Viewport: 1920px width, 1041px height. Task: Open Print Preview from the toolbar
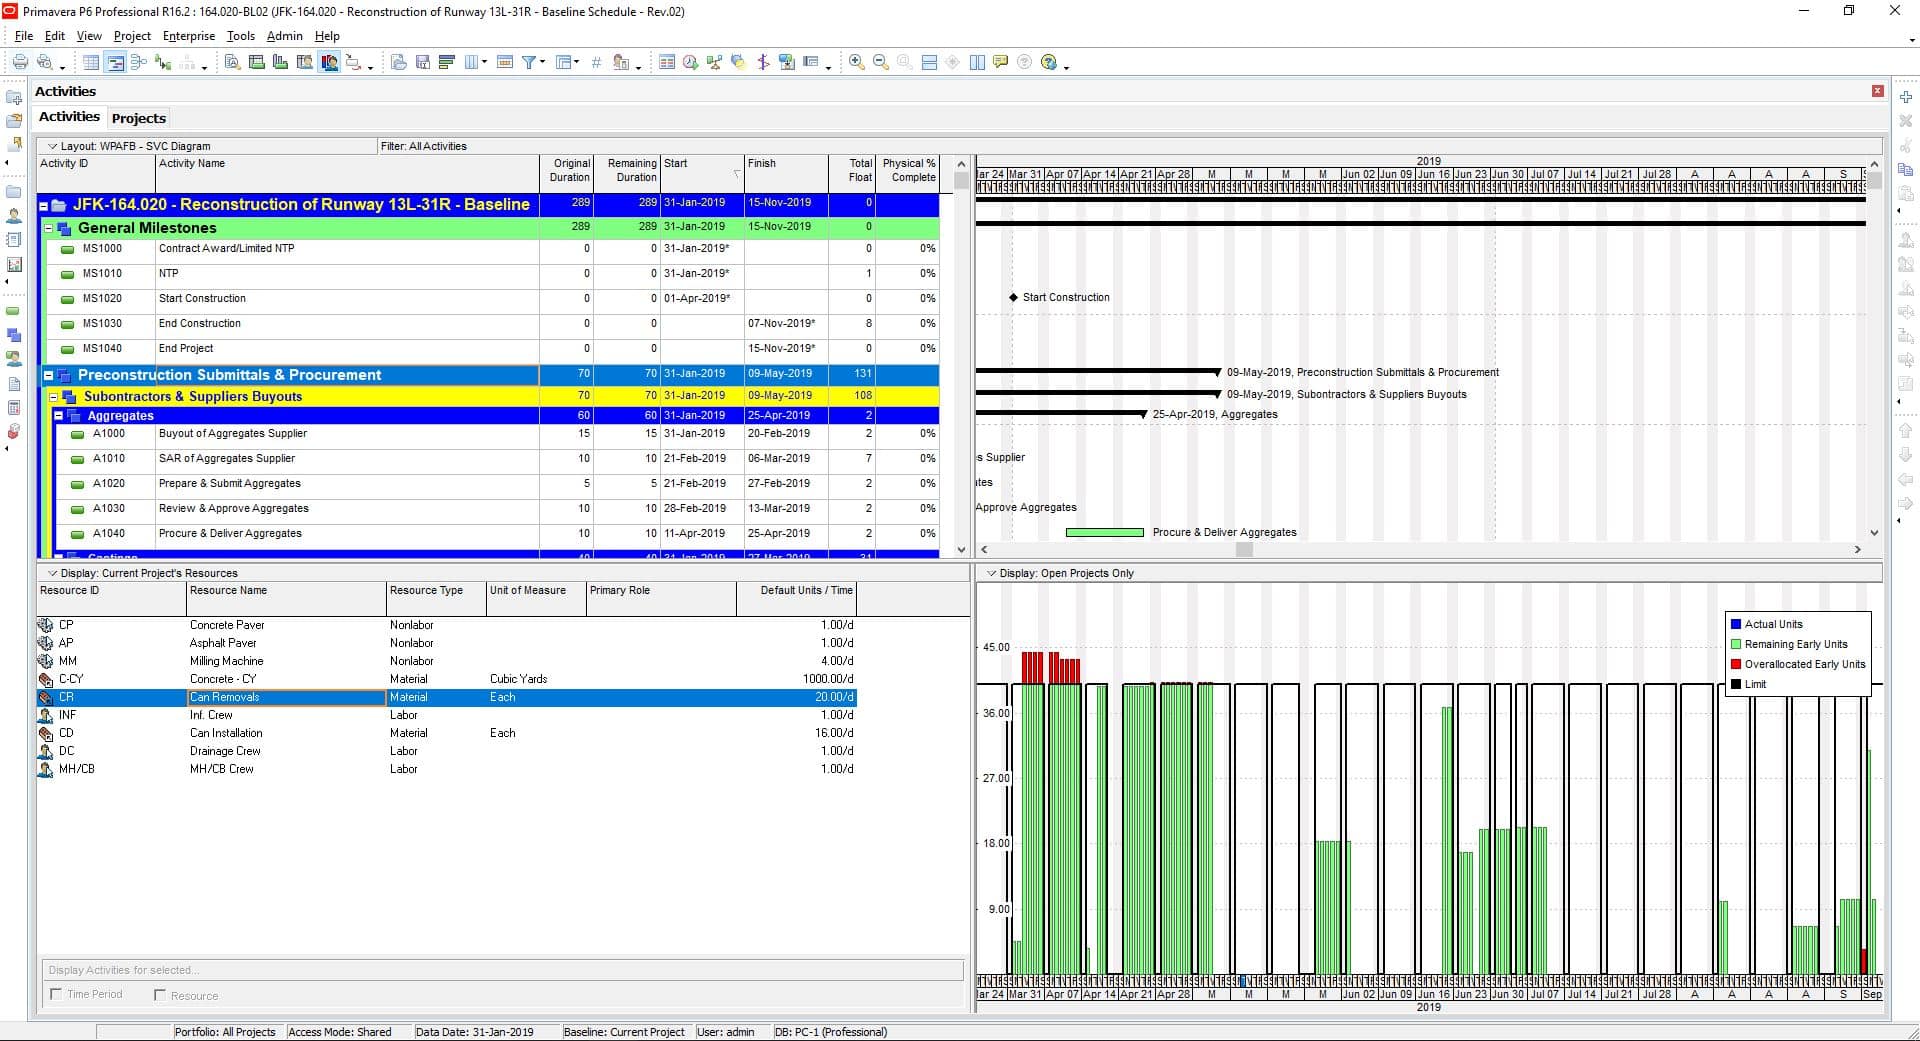click(44, 62)
